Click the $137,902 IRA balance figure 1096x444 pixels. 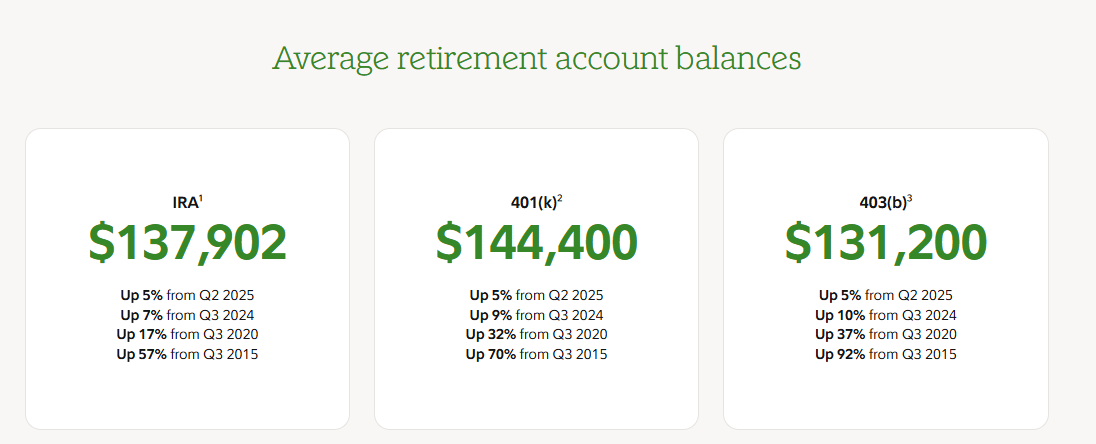[187, 243]
